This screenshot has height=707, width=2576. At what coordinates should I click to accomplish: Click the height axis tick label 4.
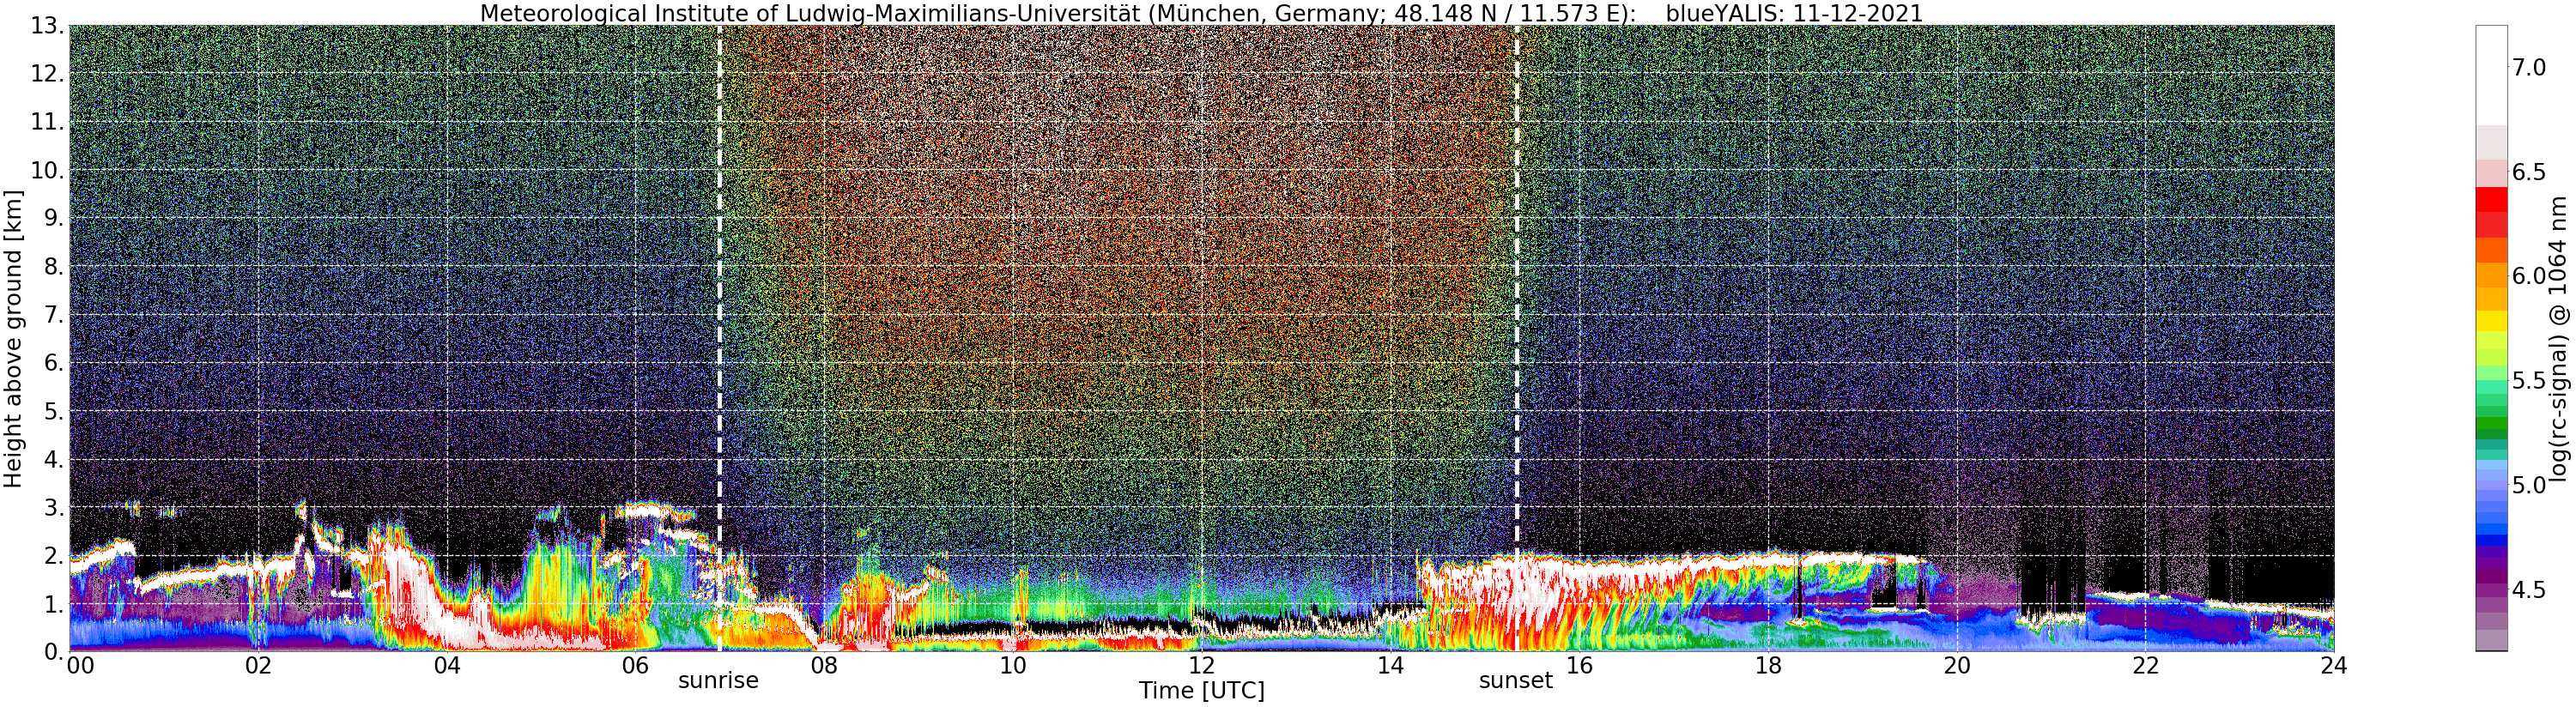[x=54, y=459]
